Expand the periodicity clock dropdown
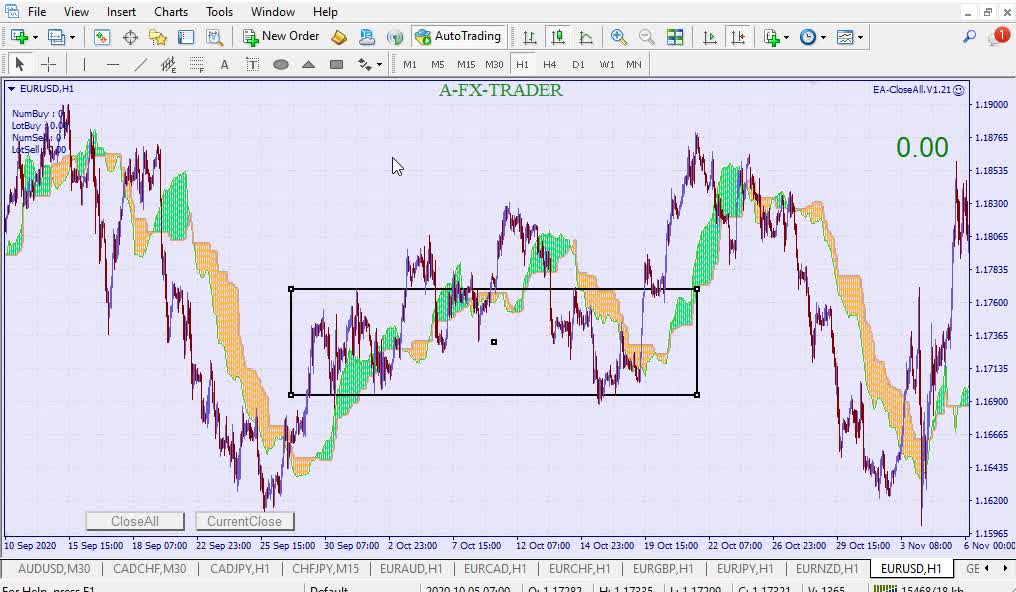Screen dimensions: 1016x592 [823, 37]
